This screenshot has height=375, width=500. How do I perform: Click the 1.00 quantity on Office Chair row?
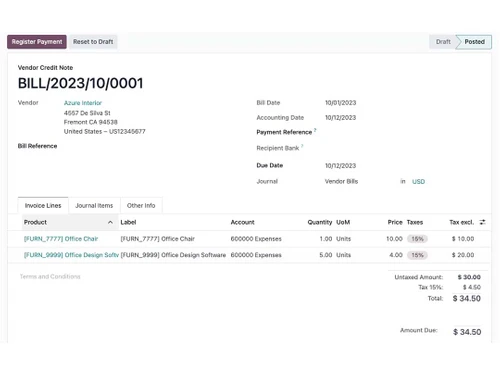coord(326,239)
